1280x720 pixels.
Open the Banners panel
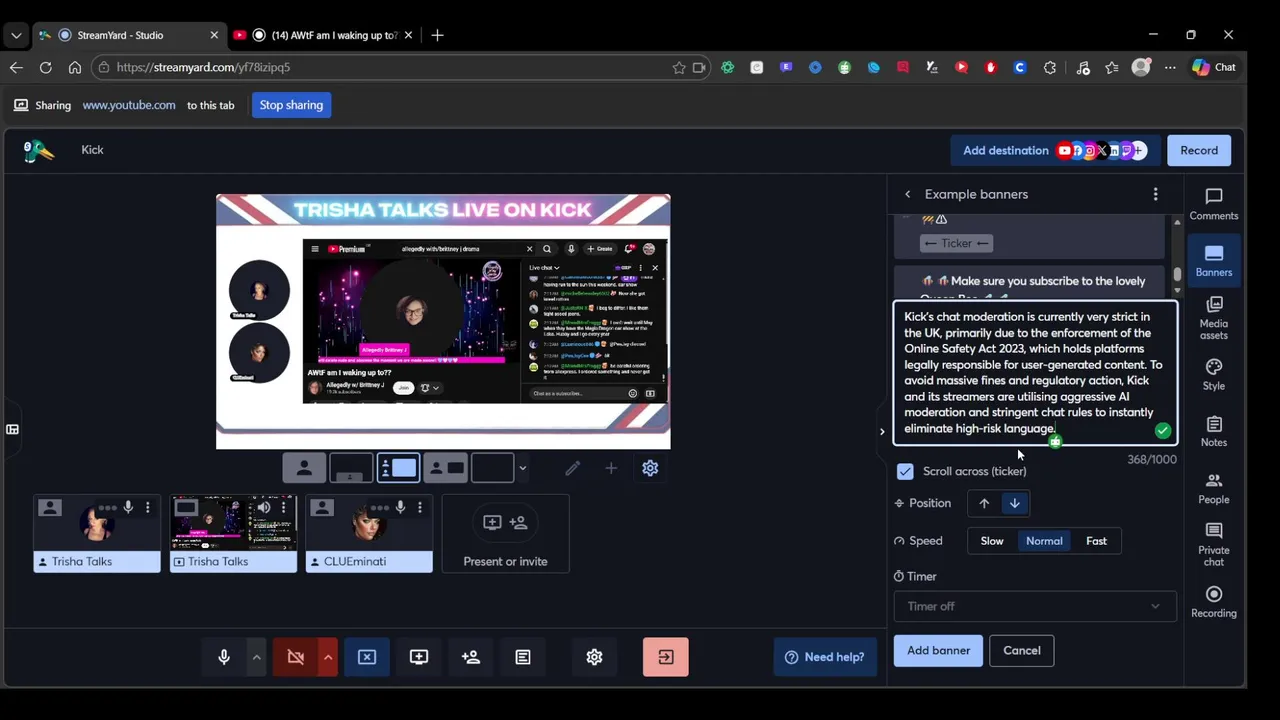pyautogui.click(x=1213, y=260)
